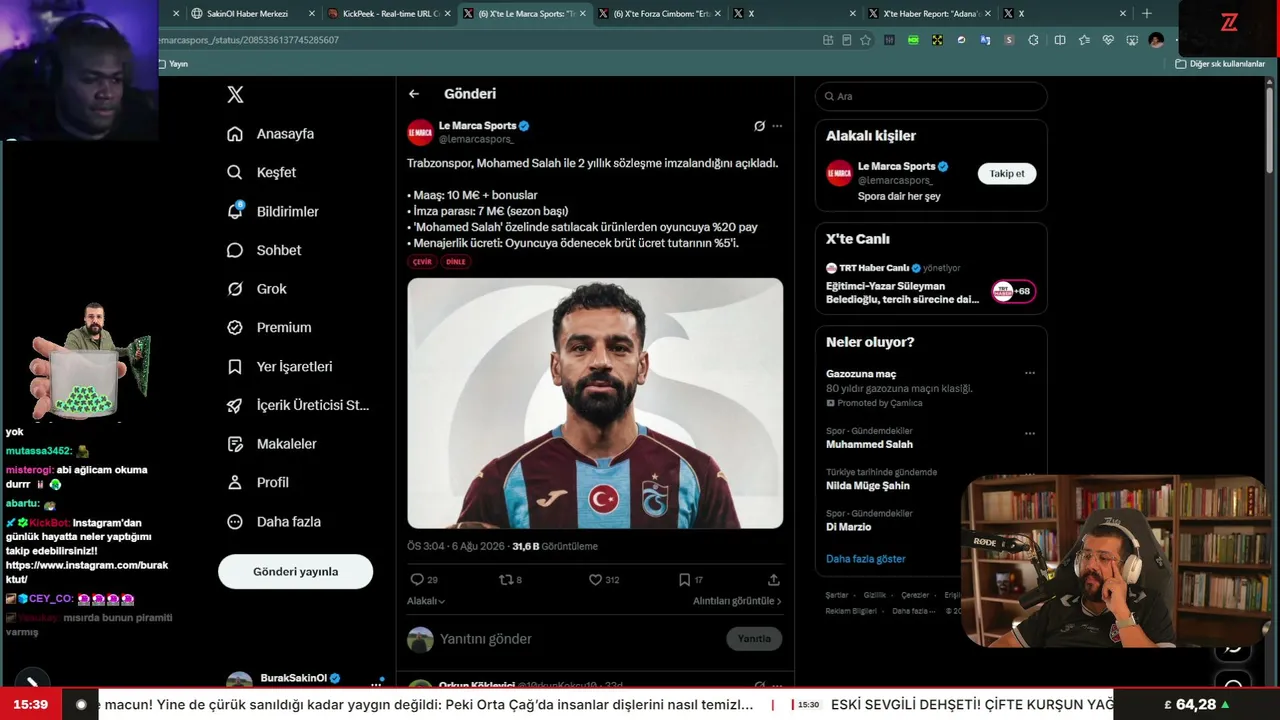Open the Reklam Bilgileri footer link
Screen dimensions: 1280x720
(853, 611)
